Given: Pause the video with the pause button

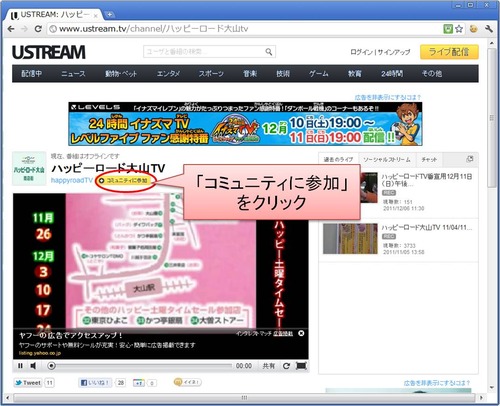Looking at the screenshot, I should pyautogui.click(x=20, y=366).
